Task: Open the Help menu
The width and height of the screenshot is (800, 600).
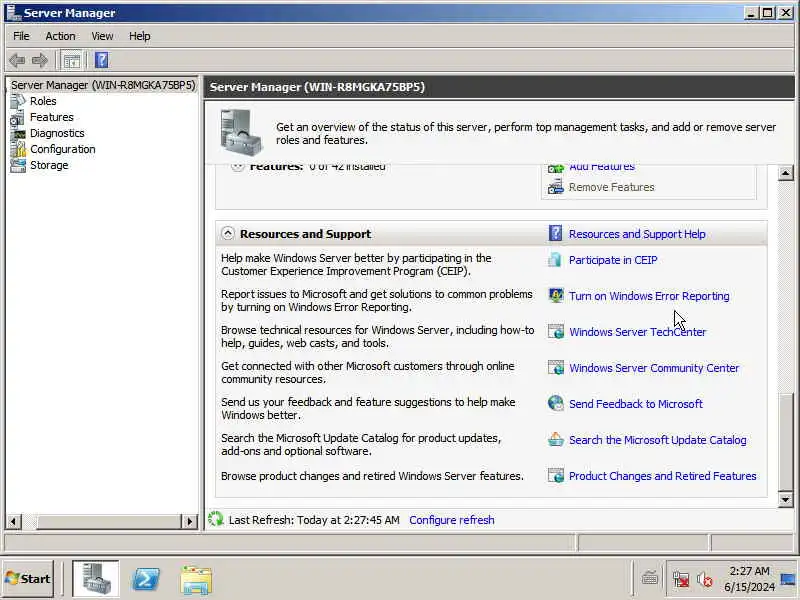Action: (139, 36)
